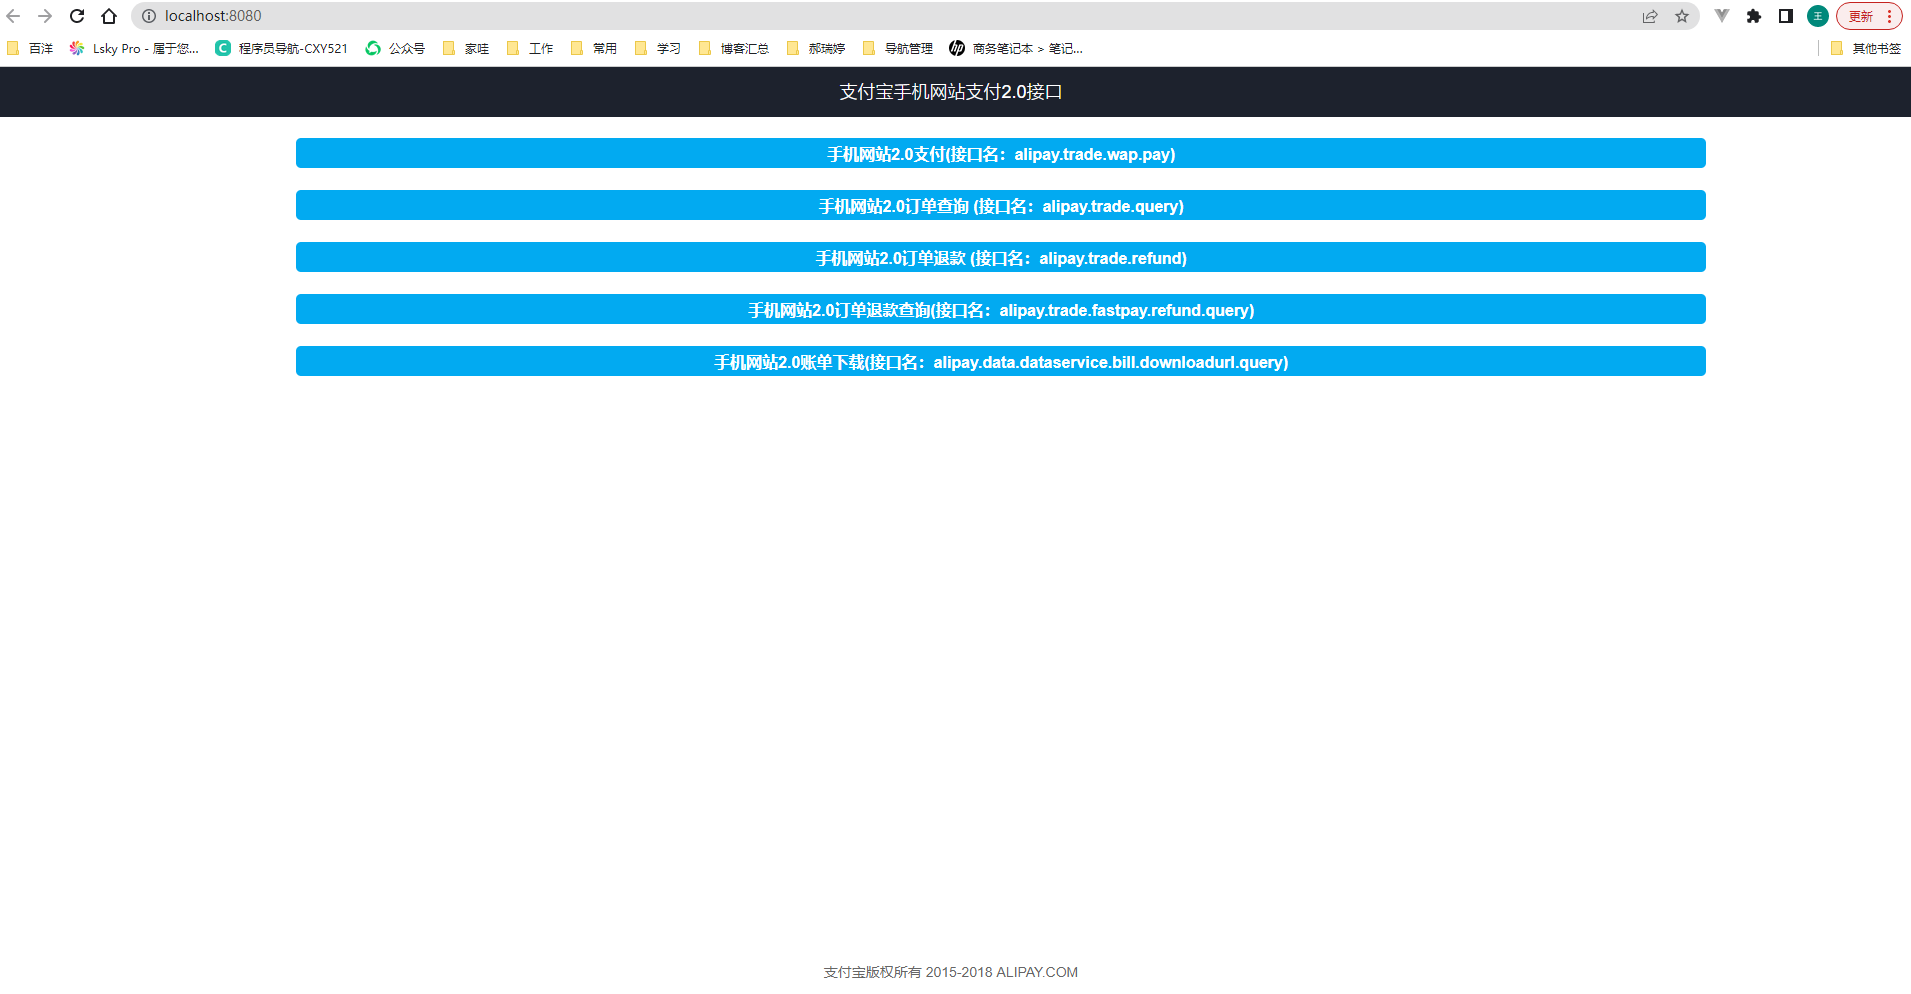Image resolution: width=1911 pixels, height=994 pixels.
Task: Open 账单下载 bill.downloadurl.query
Action: point(1001,361)
